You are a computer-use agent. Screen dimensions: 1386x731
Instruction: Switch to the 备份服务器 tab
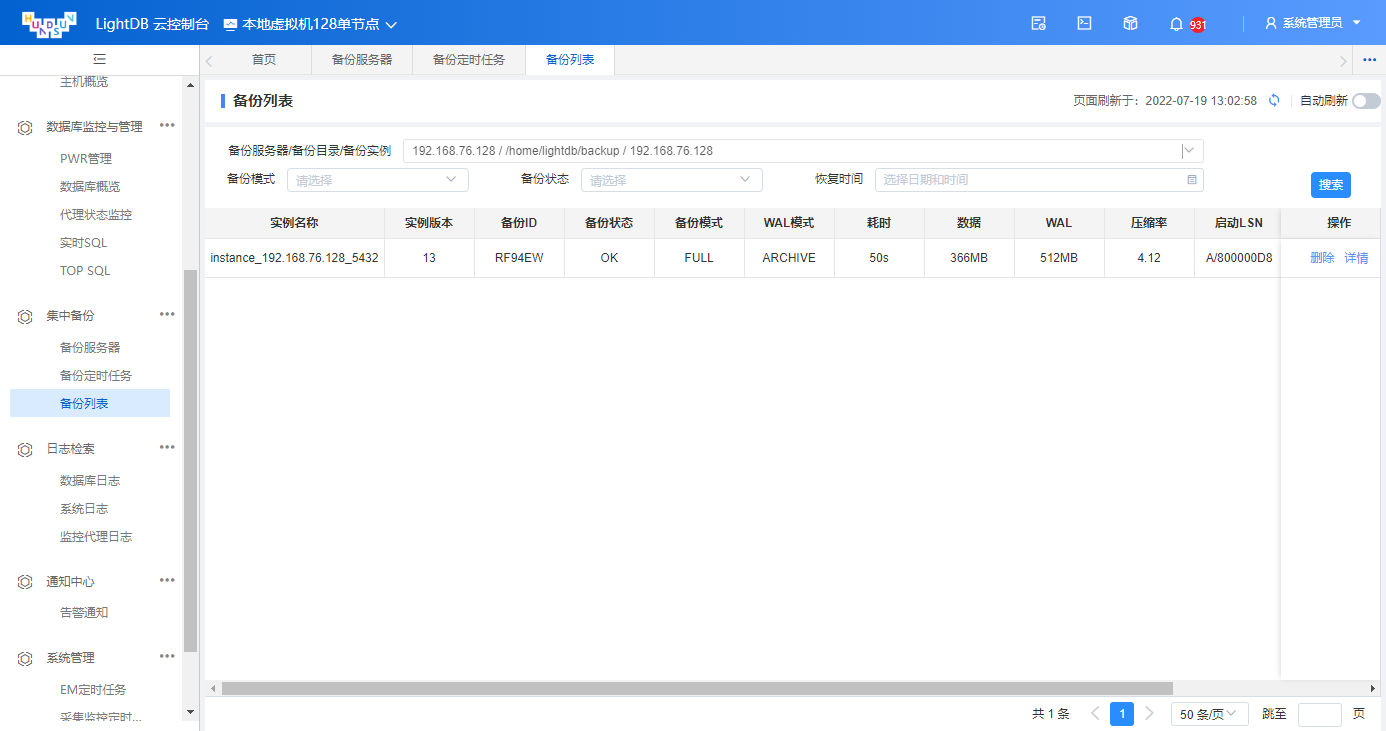point(362,60)
